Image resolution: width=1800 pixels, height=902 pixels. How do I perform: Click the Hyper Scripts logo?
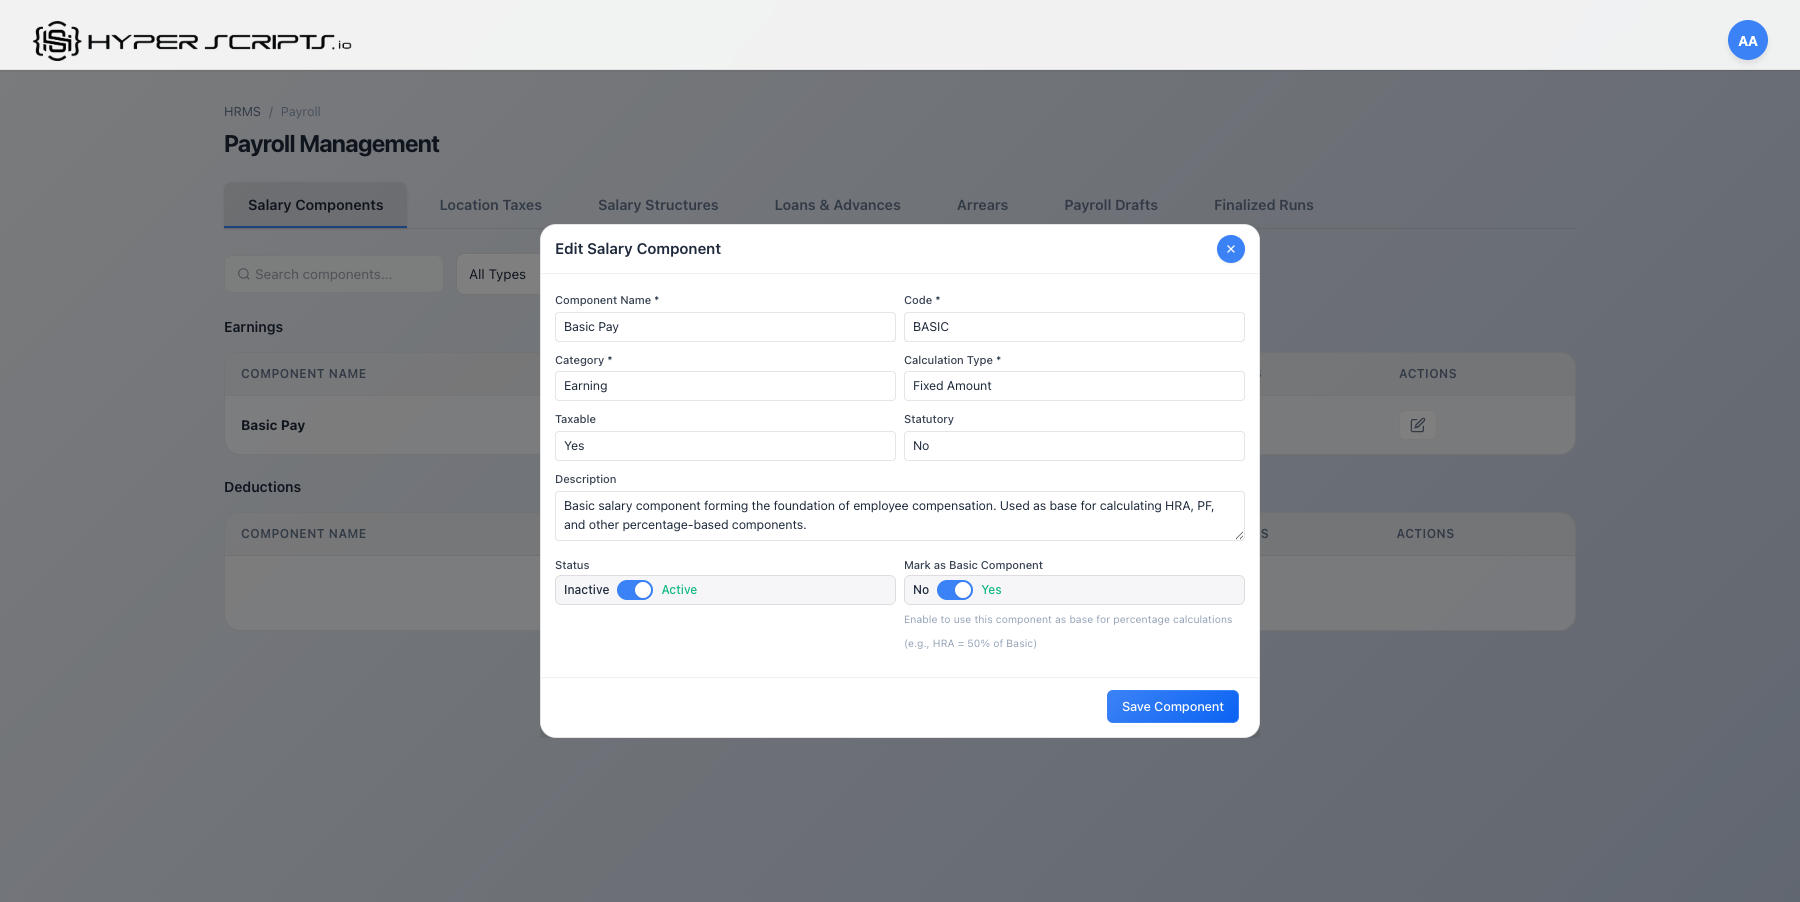[x=190, y=39]
